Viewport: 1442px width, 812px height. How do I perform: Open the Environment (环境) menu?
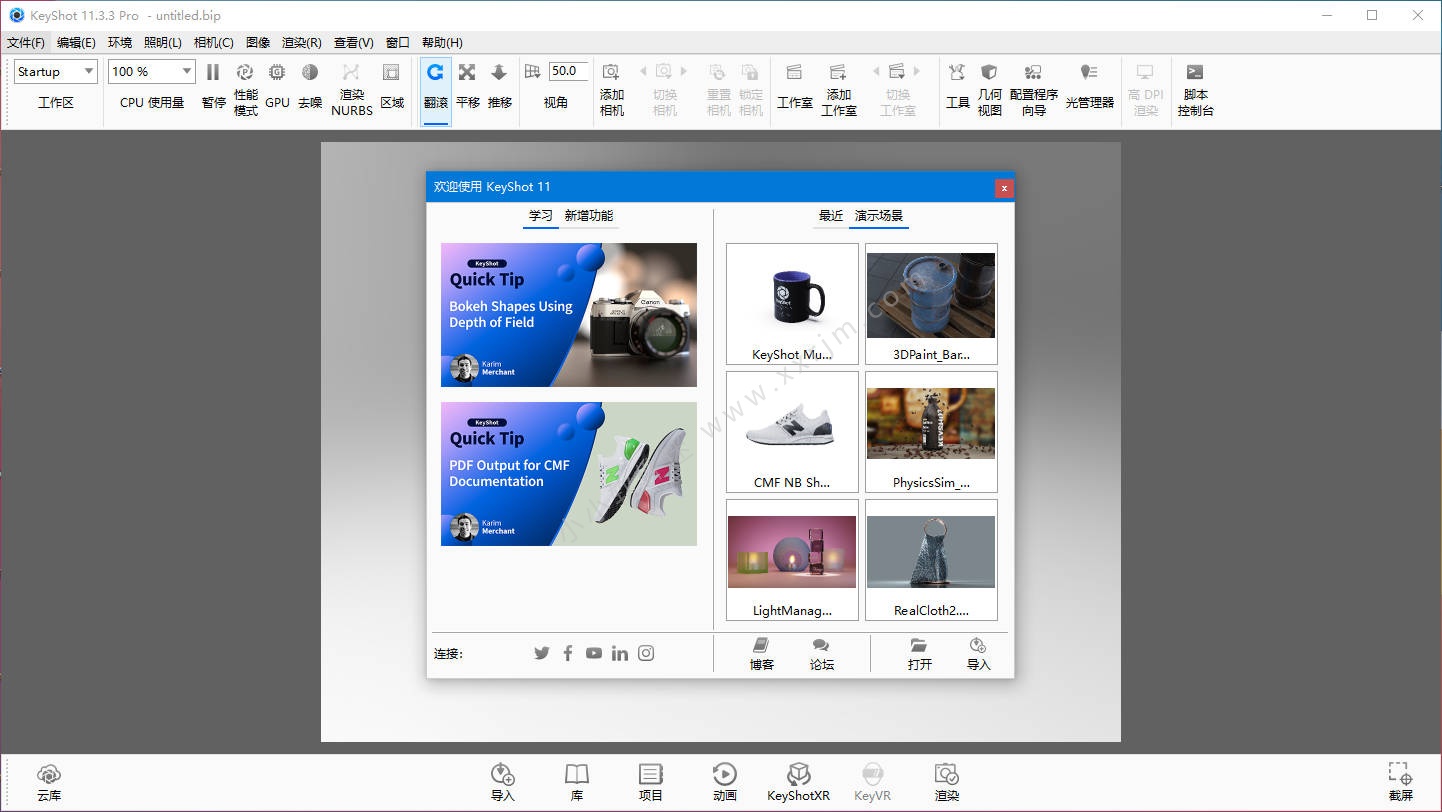120,42
